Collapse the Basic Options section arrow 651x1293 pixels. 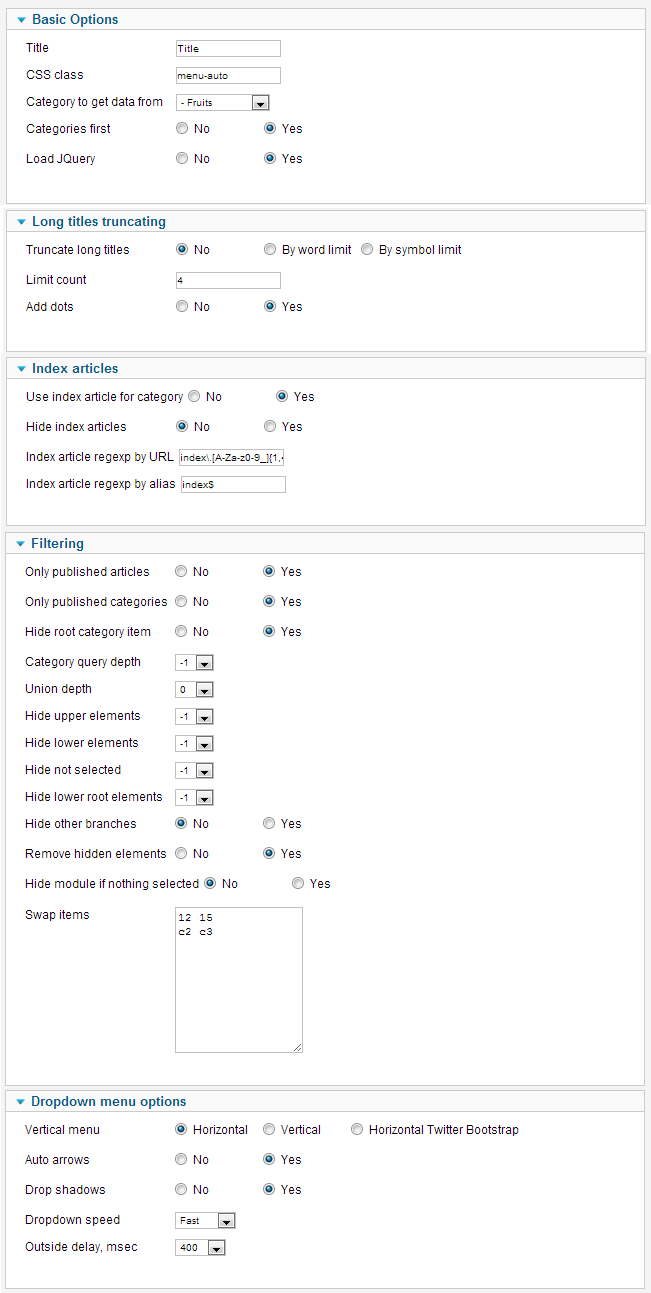click(21, 19)
